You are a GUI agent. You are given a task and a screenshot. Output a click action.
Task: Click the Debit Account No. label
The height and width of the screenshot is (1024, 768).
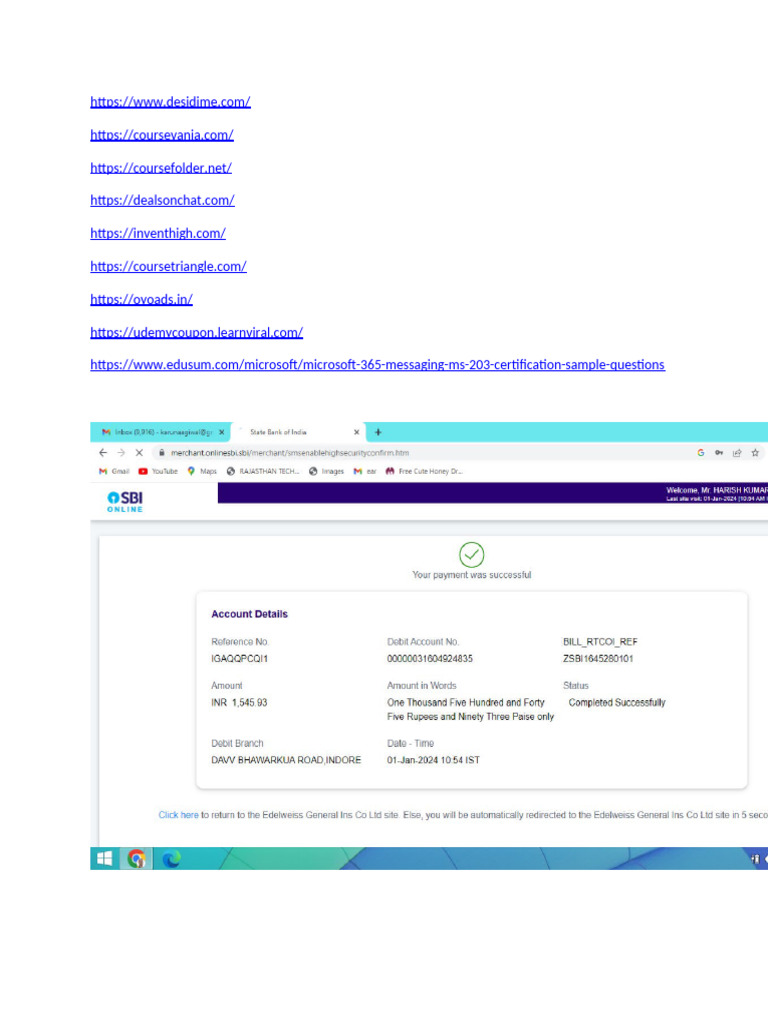click(x=423, y=642)
